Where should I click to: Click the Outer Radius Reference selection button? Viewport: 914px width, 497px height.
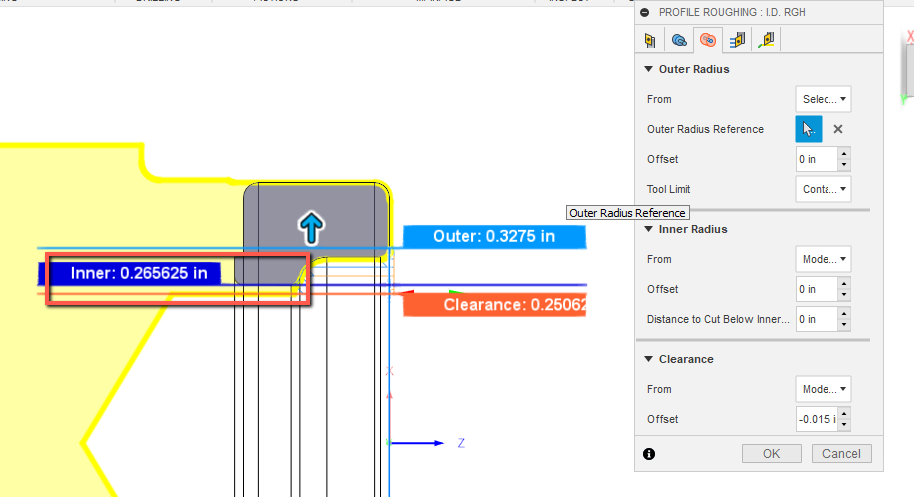(808, 129)
